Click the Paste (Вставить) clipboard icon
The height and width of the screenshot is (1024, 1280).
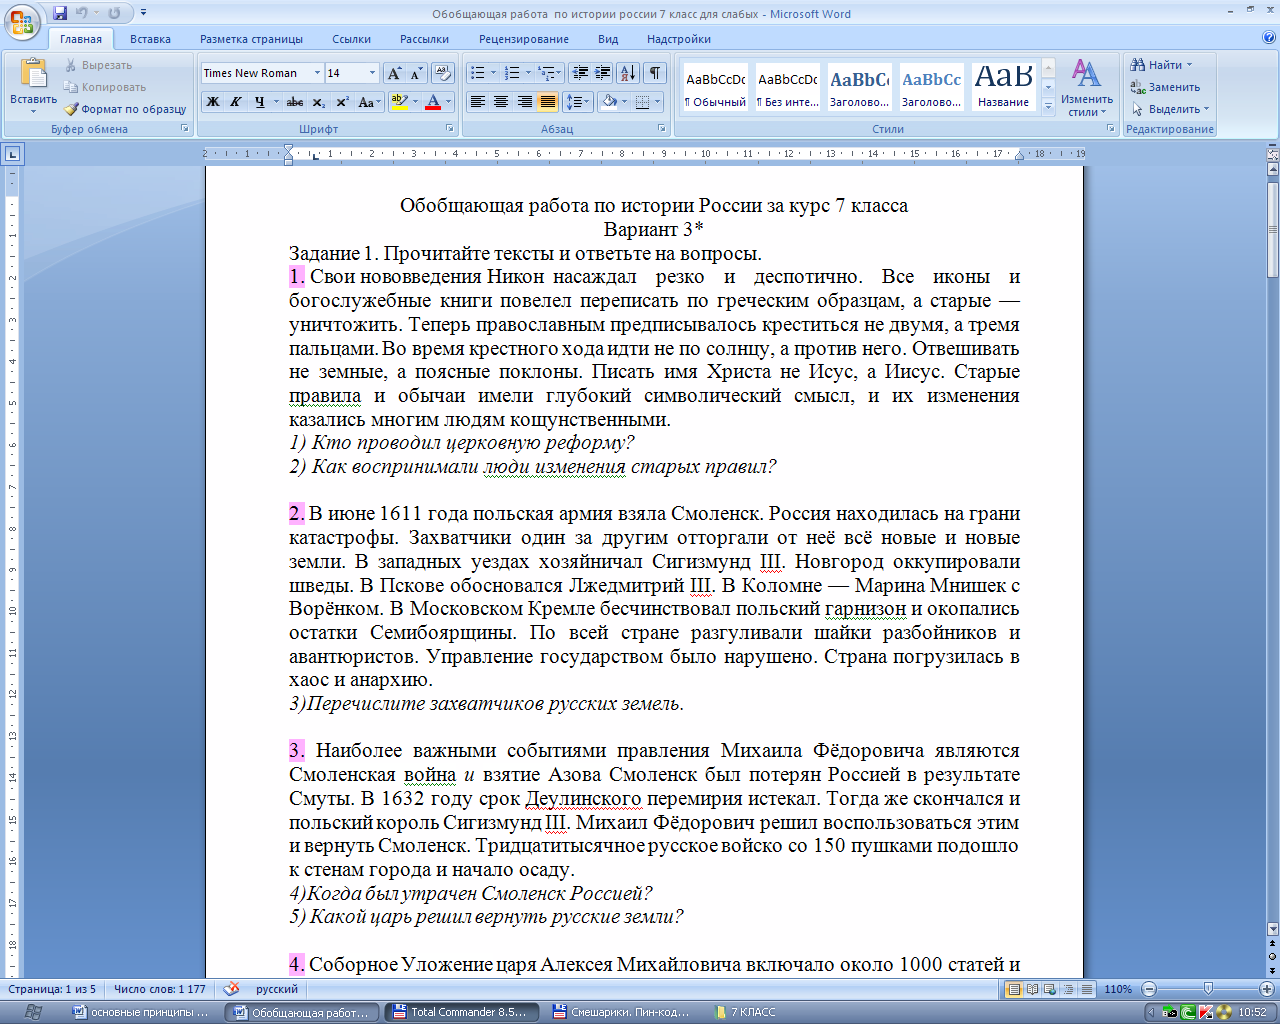tap(34, 74)
